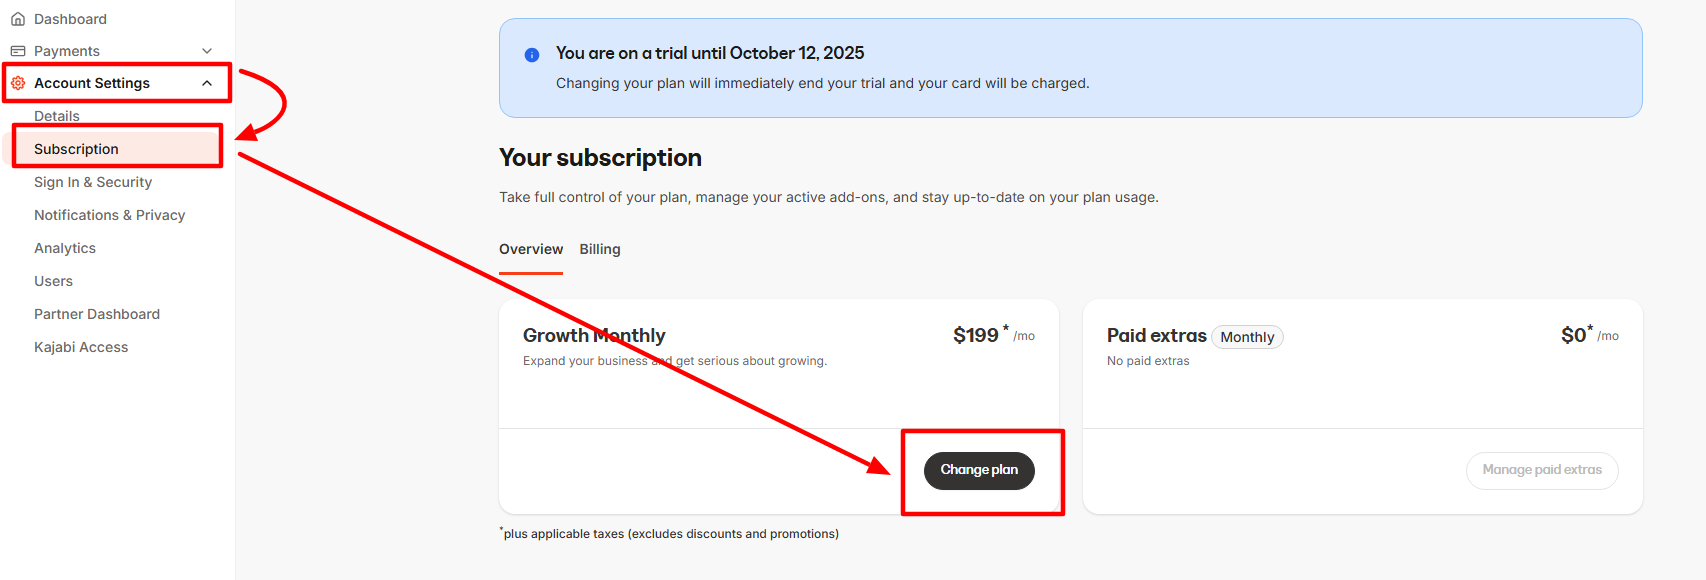Expand the Payments menu chevron
Image resolution: width=1706 pixels, height=580 pixels.
tap(207, 51)
